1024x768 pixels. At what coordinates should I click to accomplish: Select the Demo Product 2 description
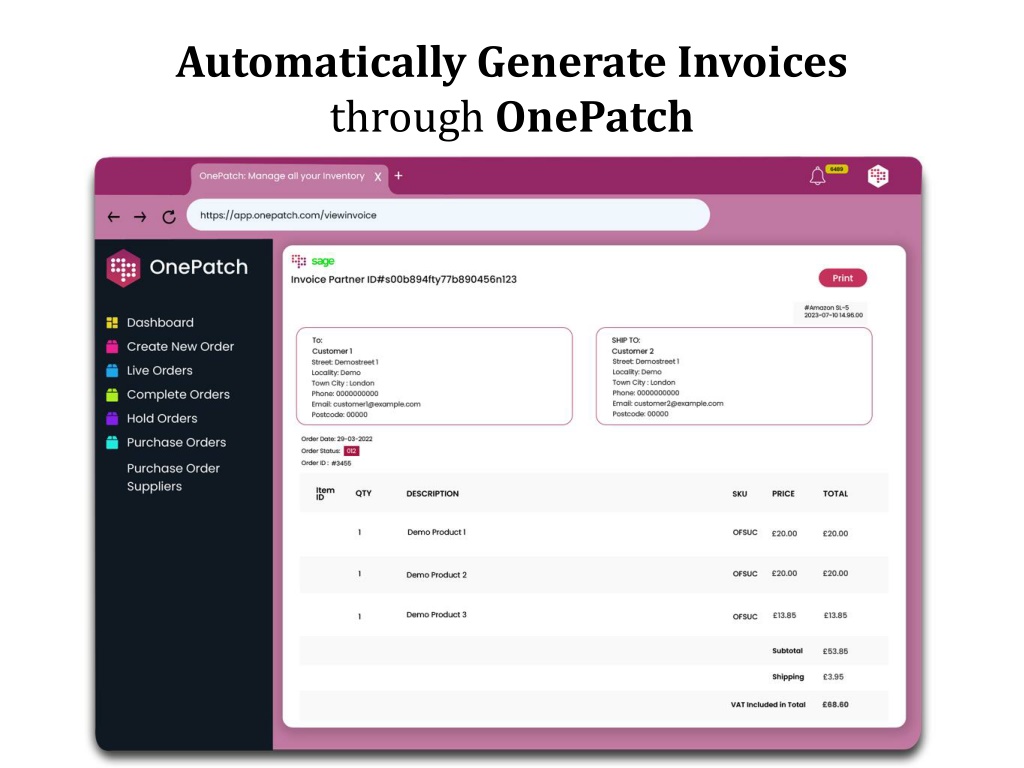pos(436,575)
